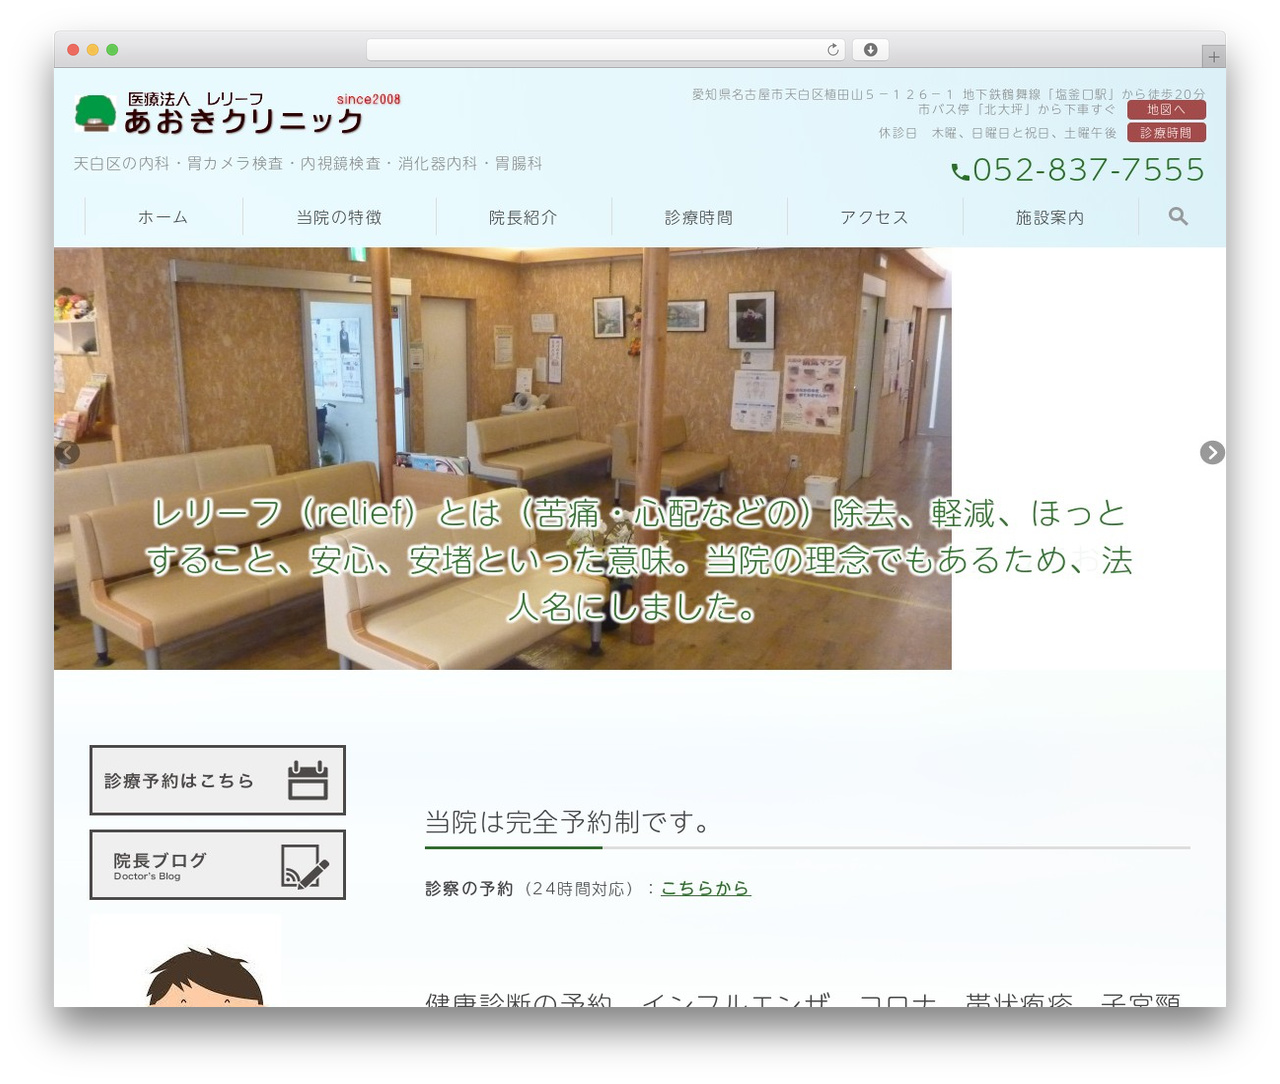Click the 休診日 closed days text
This screenshot has height=1084, width=1280.
tap(998, 133)
